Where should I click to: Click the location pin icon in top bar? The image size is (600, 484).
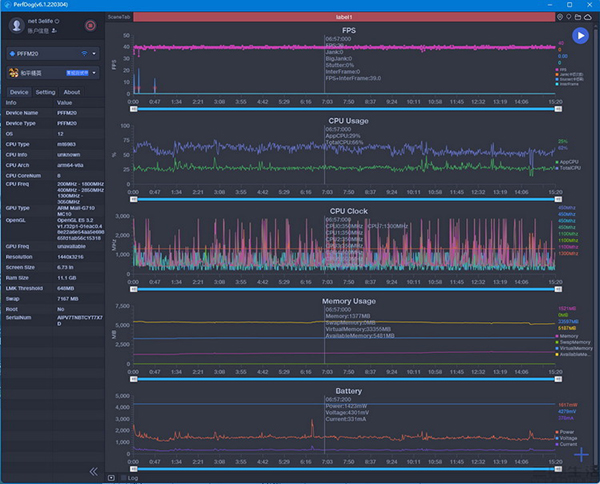[x=559, y=17]
